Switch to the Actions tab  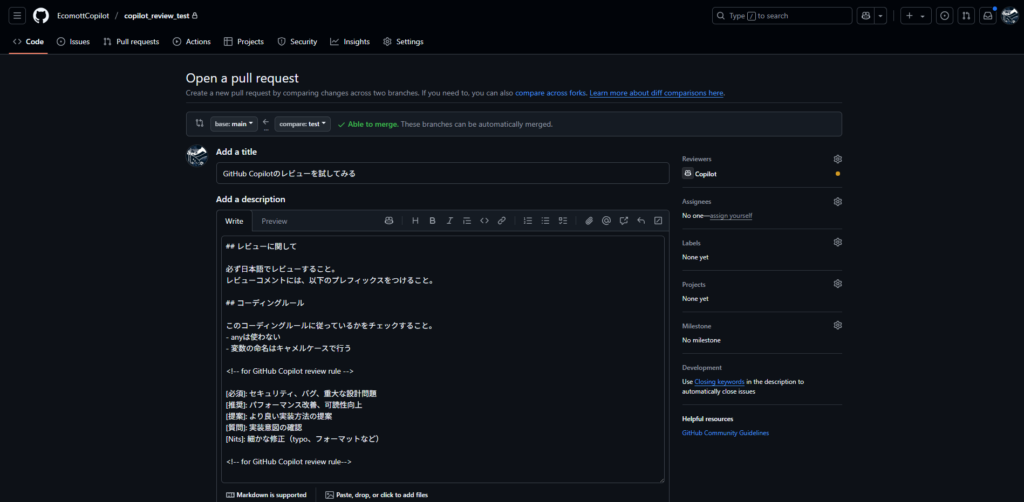pos(191,42)
